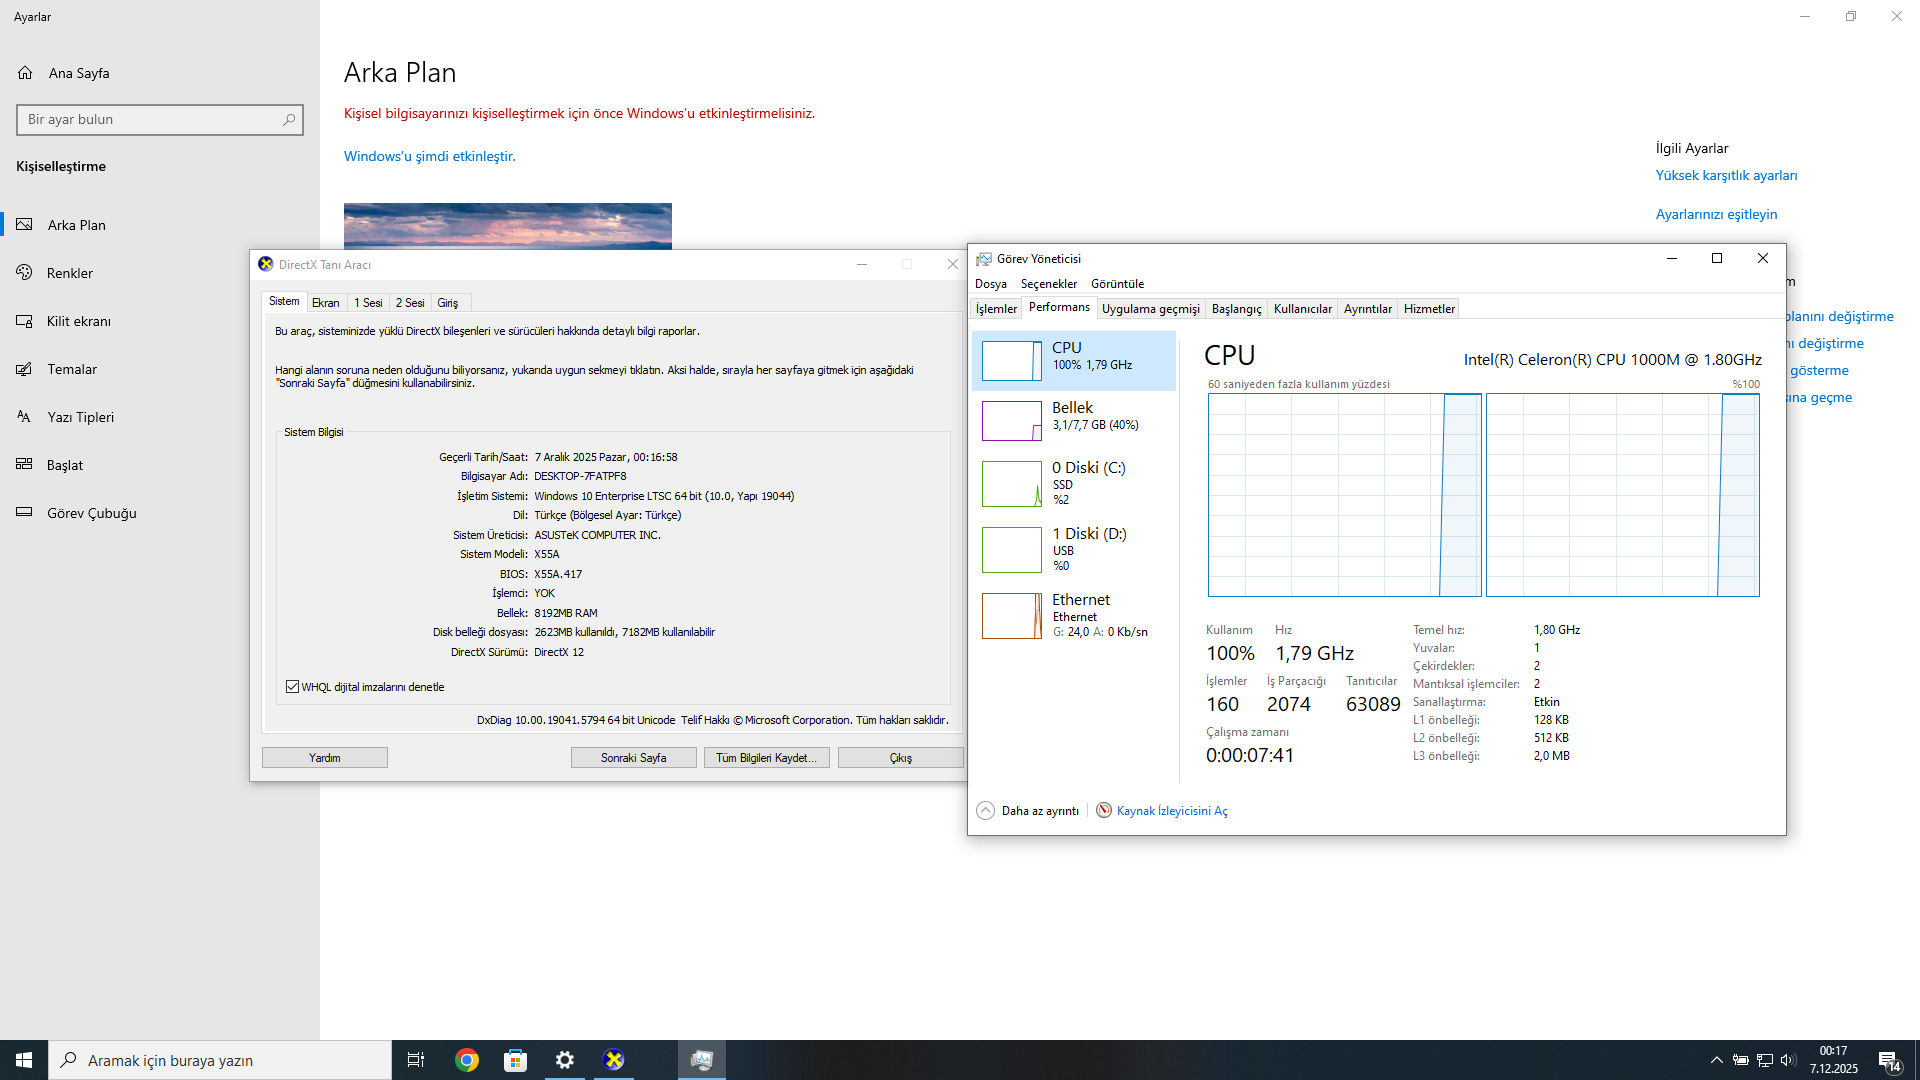Open Renkler palette icon in sidebar

pos(25,273)
